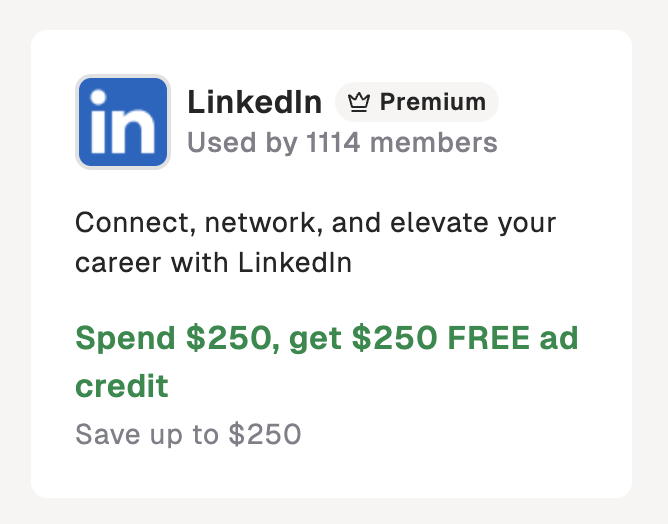Click the green word 'credit'

[x=122, y=386]
